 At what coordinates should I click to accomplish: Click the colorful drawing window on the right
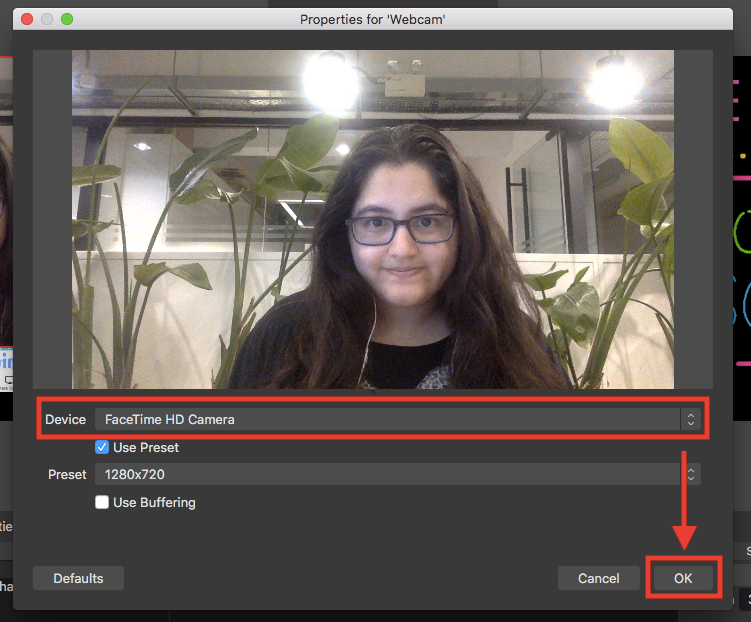click(740, 250)
